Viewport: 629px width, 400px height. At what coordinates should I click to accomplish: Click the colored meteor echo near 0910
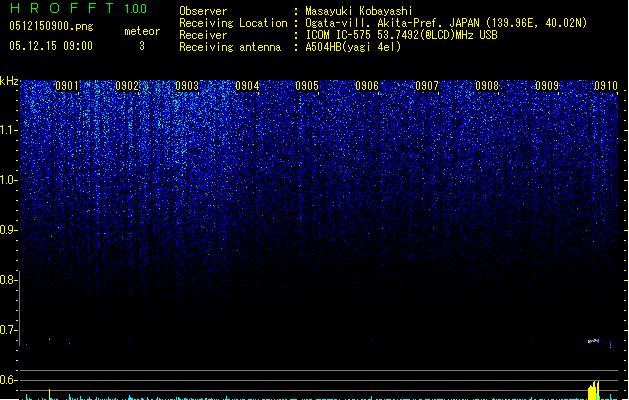coord(594,341)
